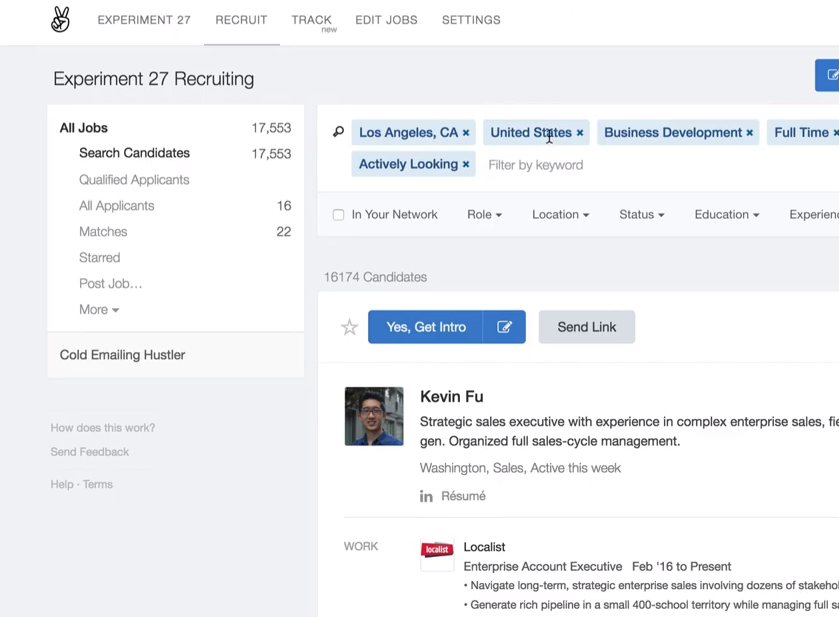Open Kevin Fu's LinkedIn icon
This screenshot has height=617, width=839.
pos(426,496)
